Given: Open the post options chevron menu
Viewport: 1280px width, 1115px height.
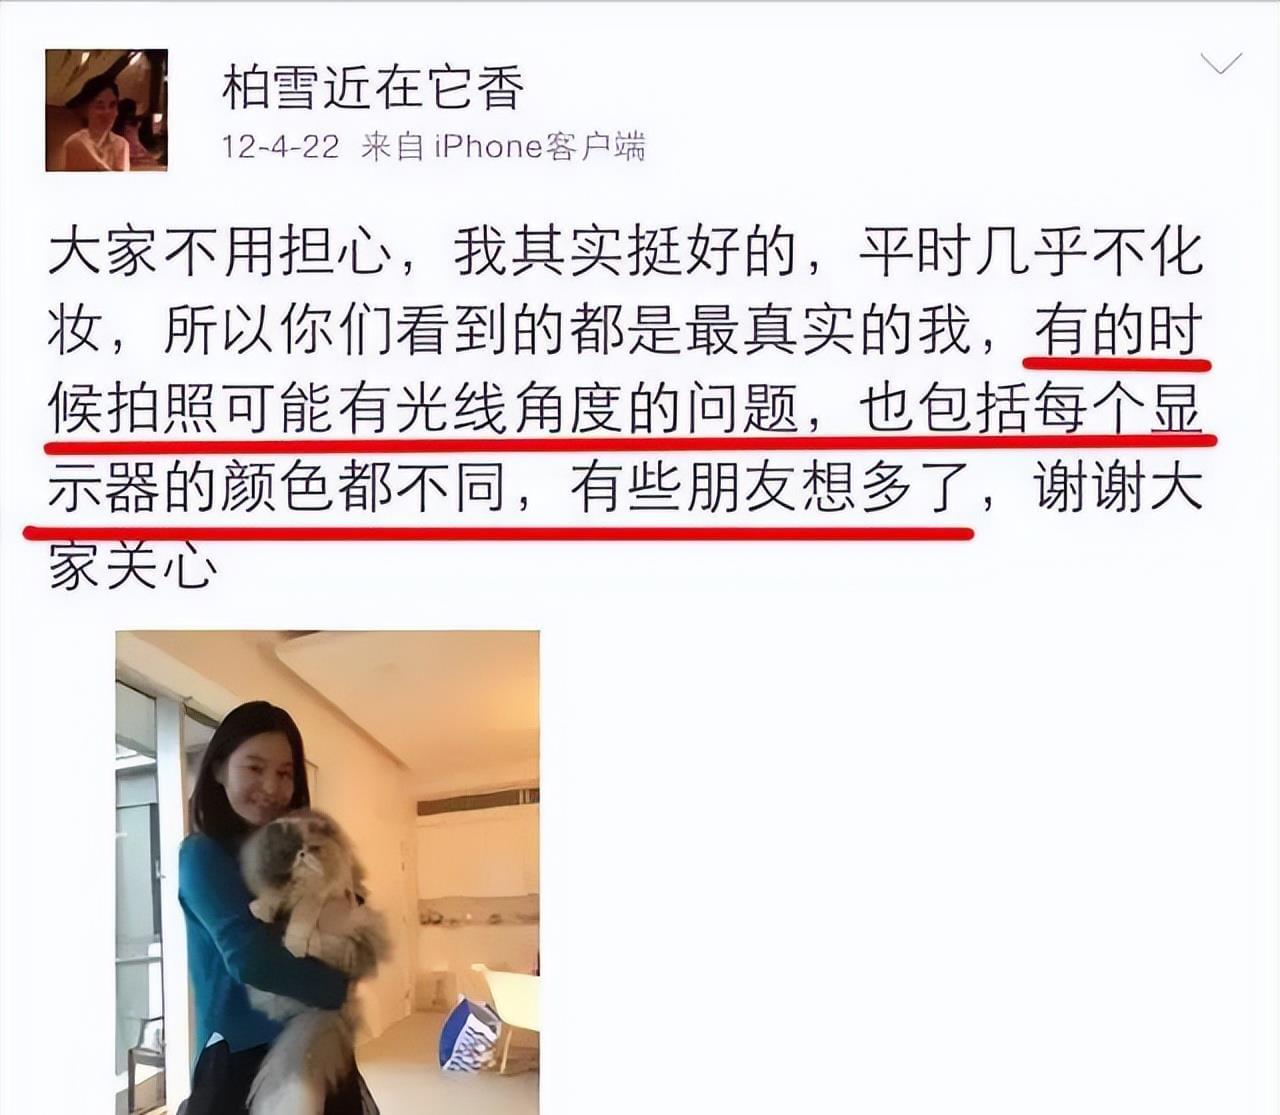Looking at the screenshot, I should click(x=1220, y=65).
